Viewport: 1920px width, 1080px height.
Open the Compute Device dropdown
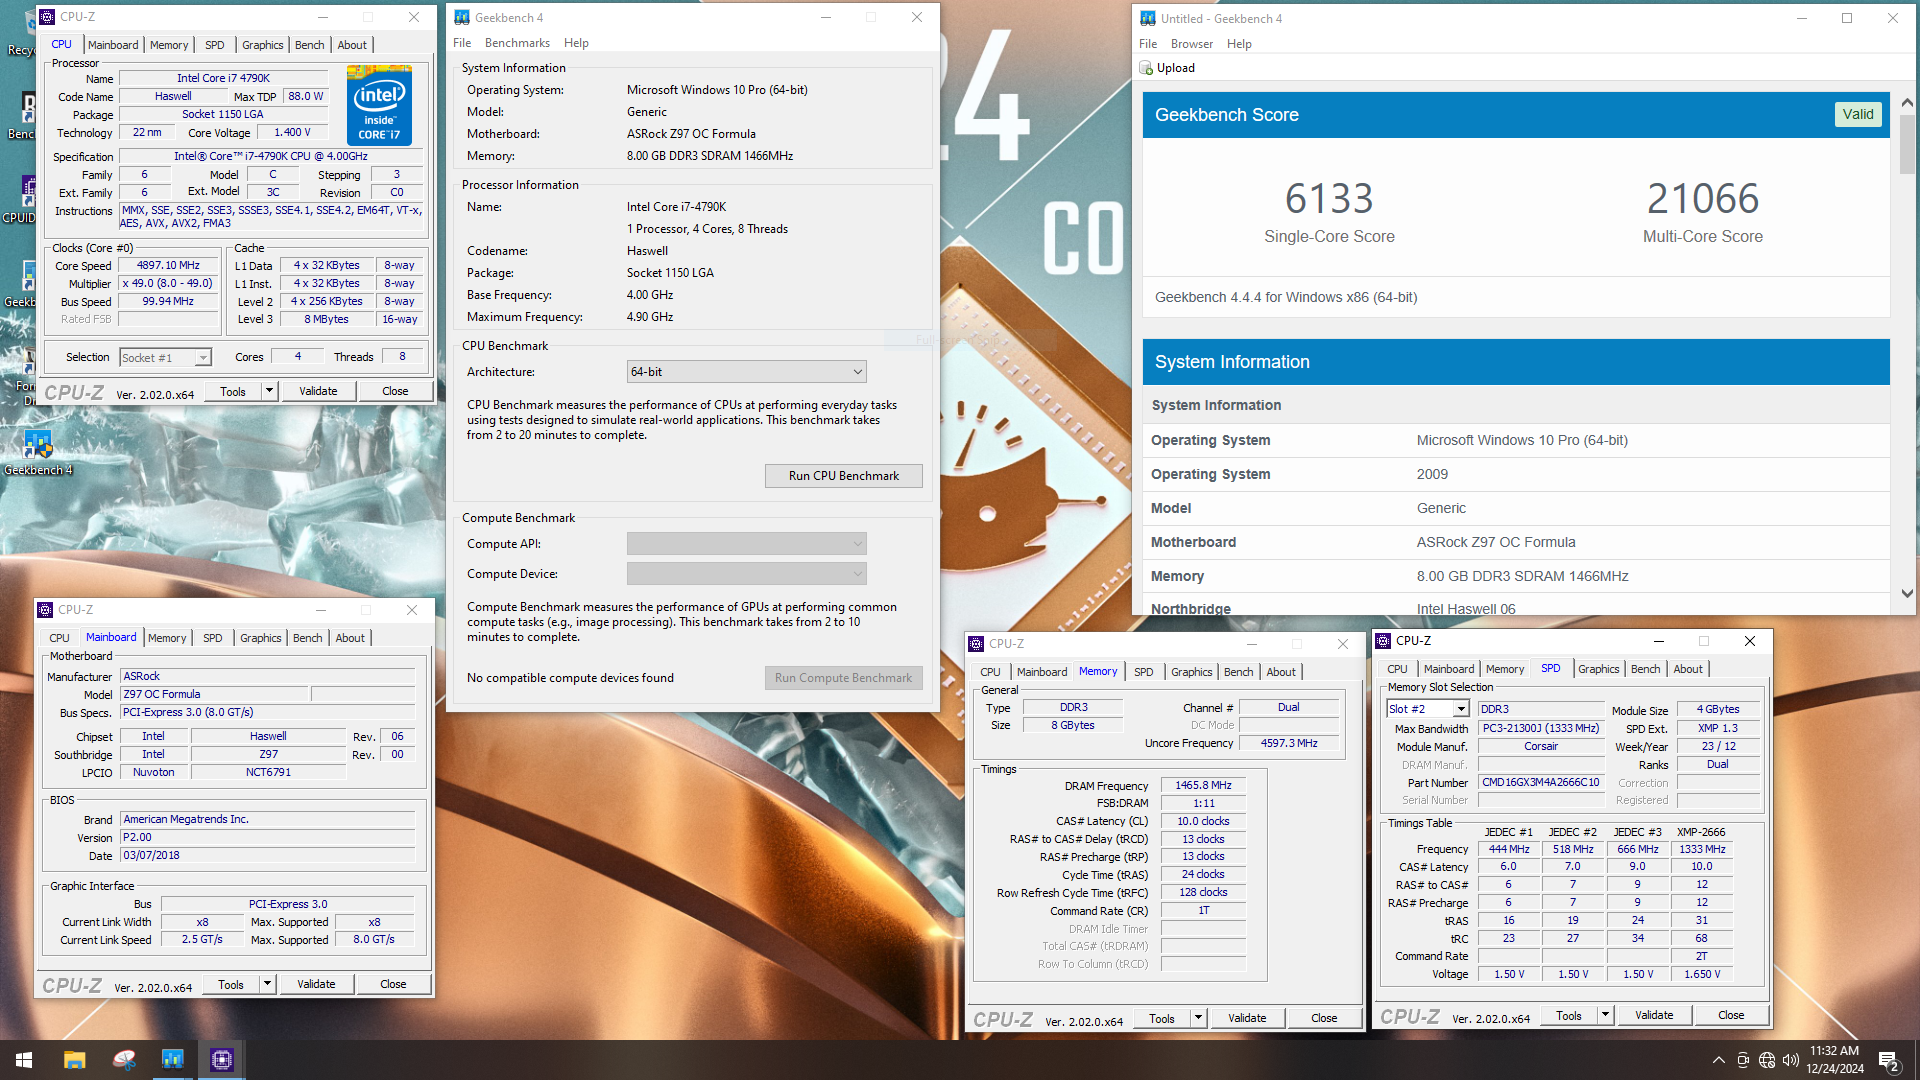[746, 574]
